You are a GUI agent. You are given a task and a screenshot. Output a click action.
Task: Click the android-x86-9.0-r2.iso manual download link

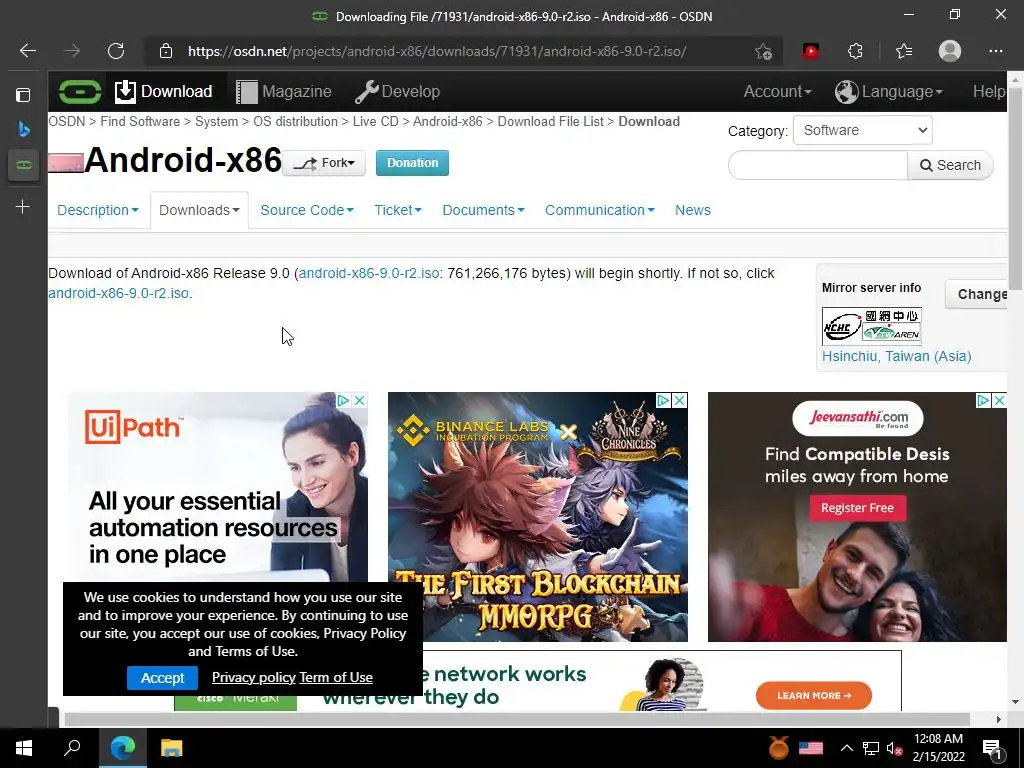click(x=119, y=293)
